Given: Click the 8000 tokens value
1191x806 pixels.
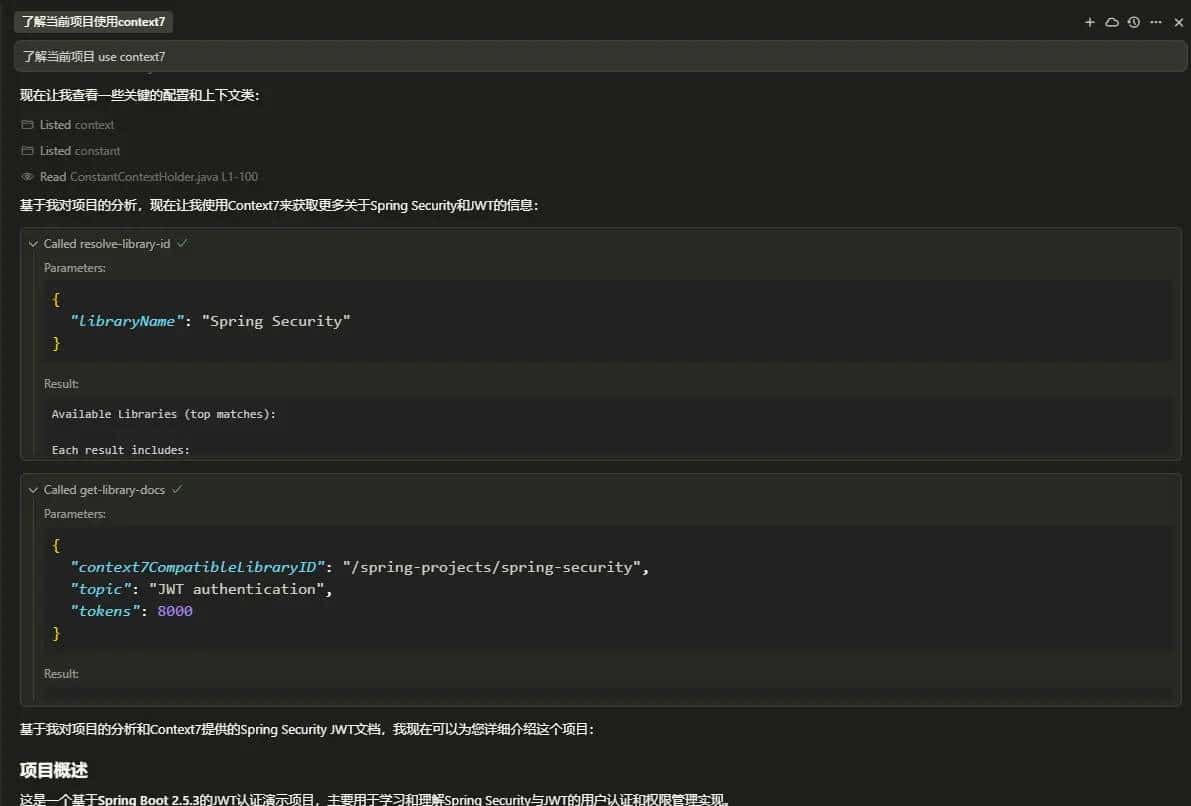Looking at the screenshot, I should 175,612.
